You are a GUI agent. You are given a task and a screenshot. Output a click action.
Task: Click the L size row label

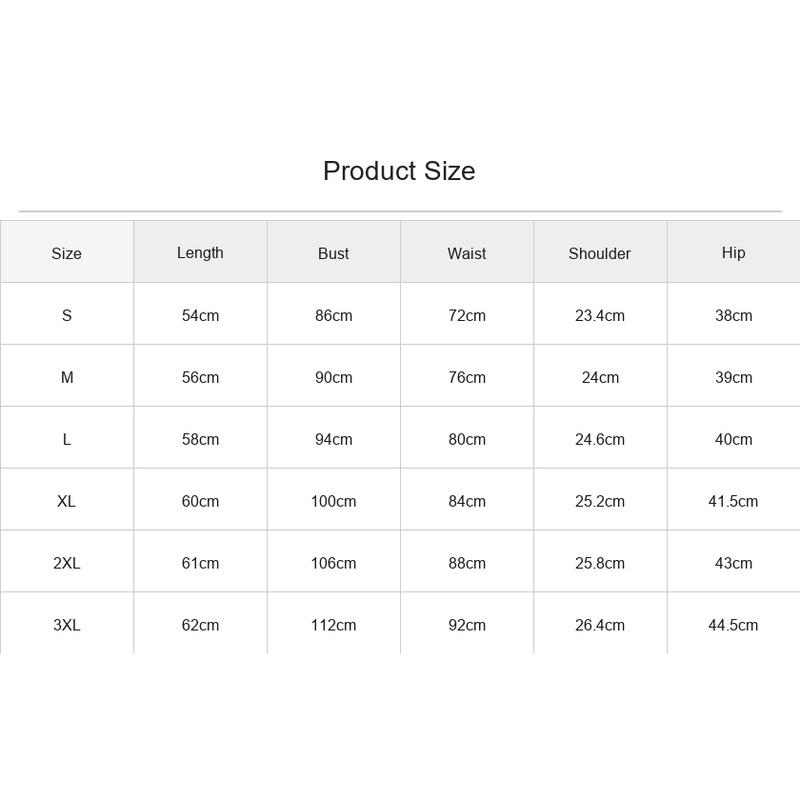tap(67, 439)
